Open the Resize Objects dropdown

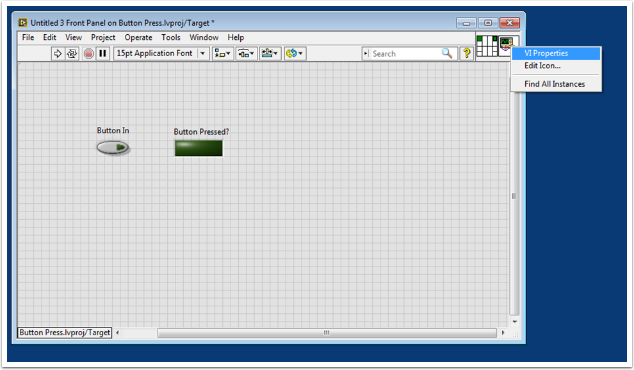pyautogui.click(x=270, y=53)
